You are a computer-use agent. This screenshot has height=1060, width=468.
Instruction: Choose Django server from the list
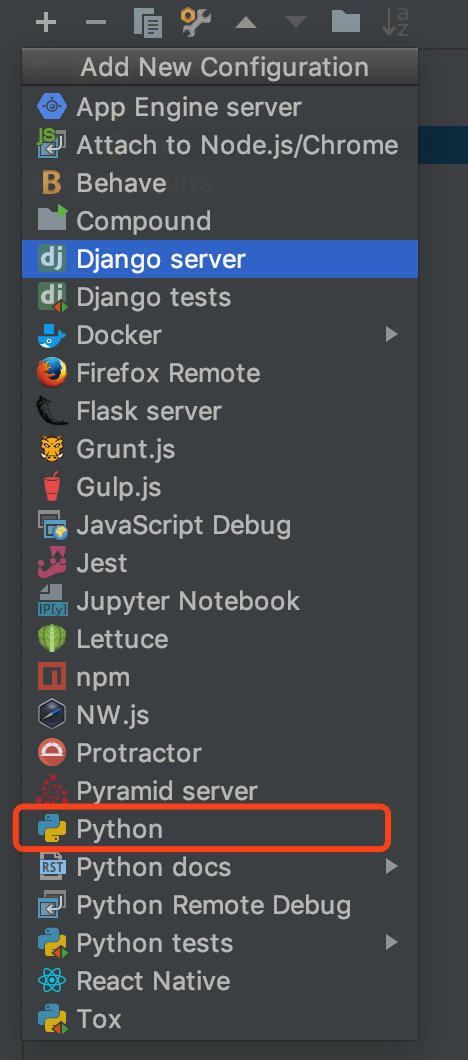click(x=220, y=259)
